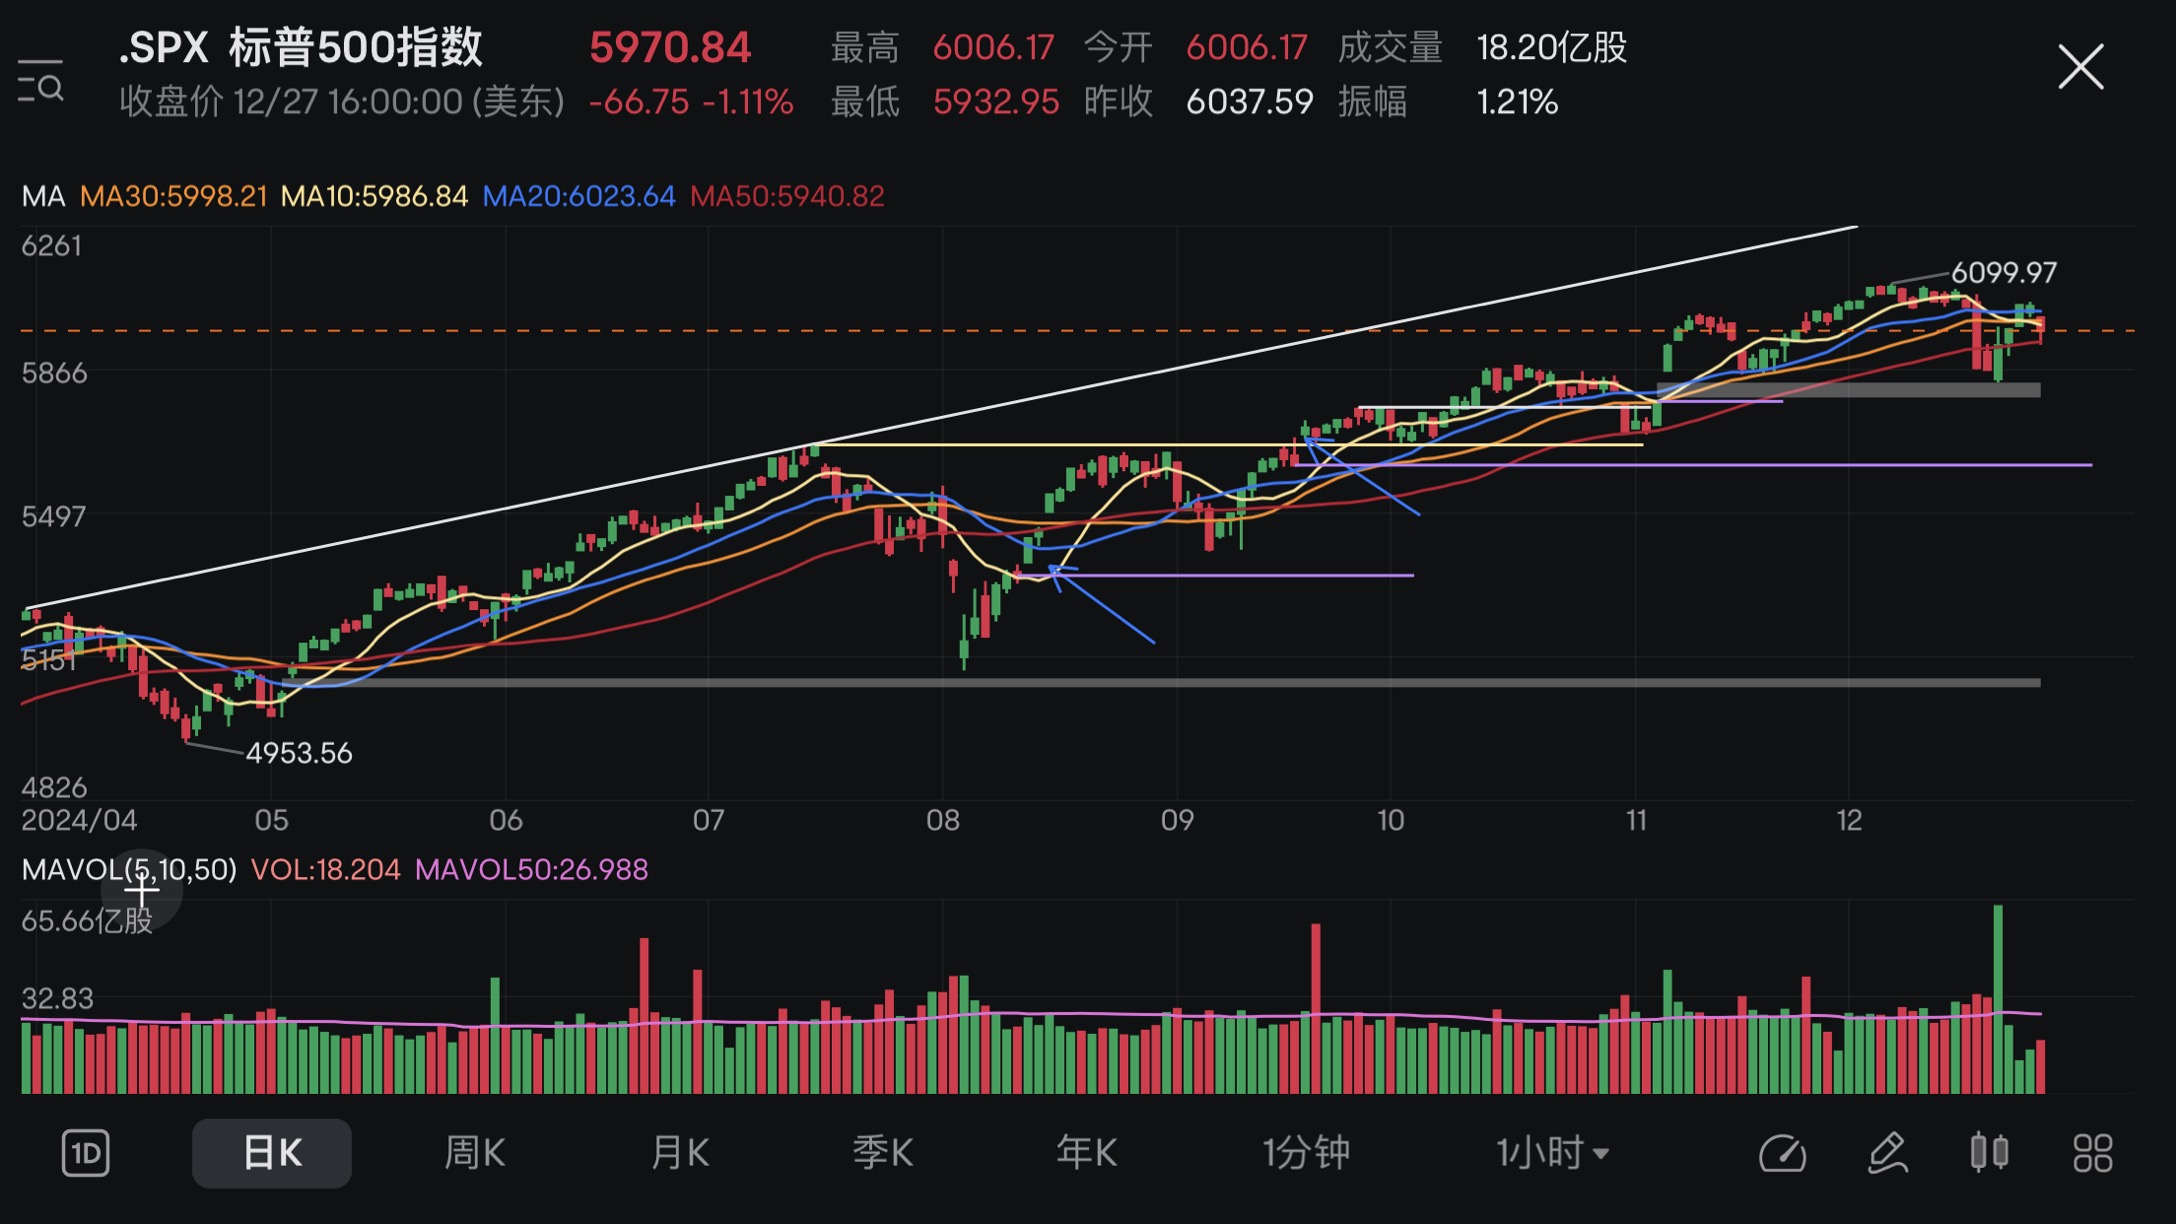Select the MA50:5940.82 indicator value
This screenshot has height=1224, width=2176.
point(787,196)
